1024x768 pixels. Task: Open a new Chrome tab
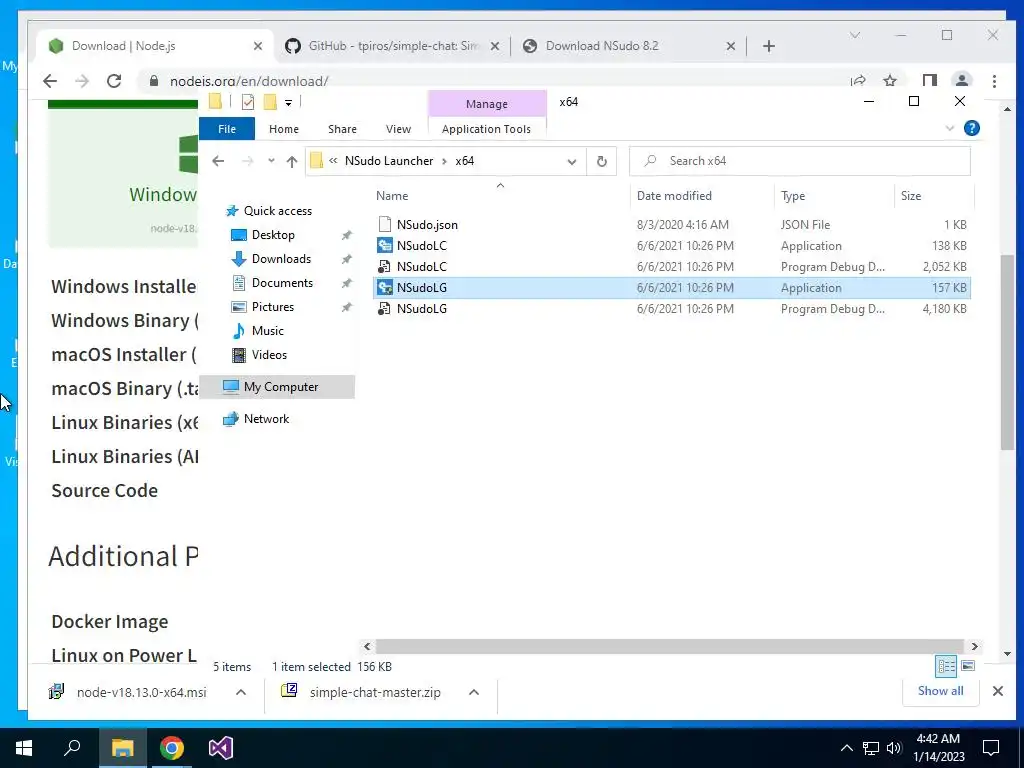click(769, 46)
